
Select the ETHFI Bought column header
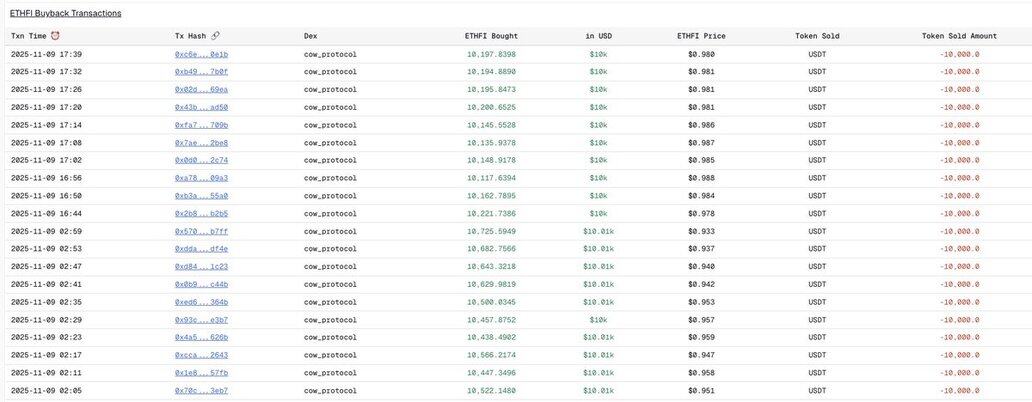(491, 36)
